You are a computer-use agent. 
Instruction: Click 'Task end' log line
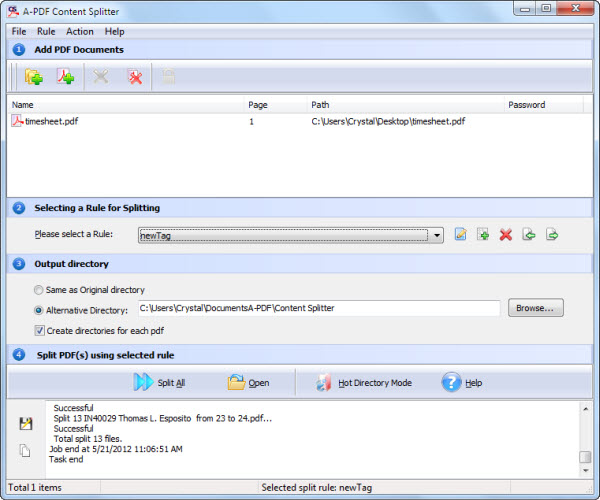[66, 459]
